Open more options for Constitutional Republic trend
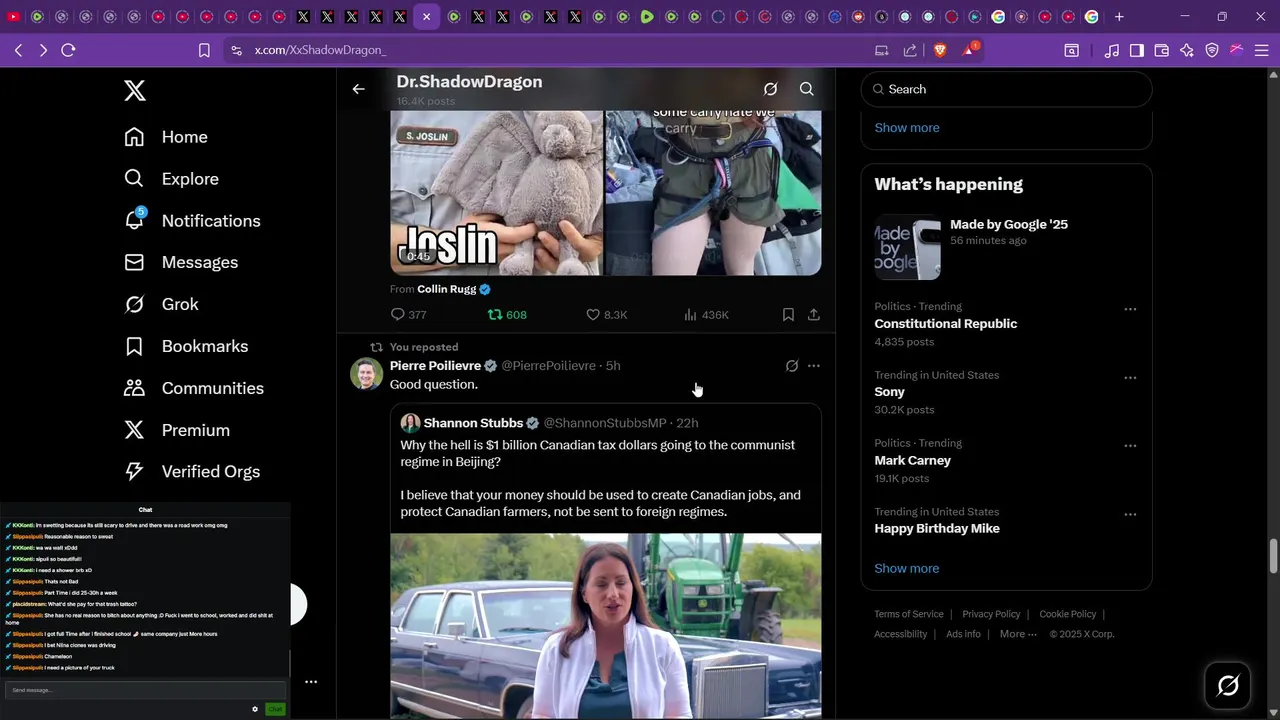 pyautogui.click(x=1130, y=309)
